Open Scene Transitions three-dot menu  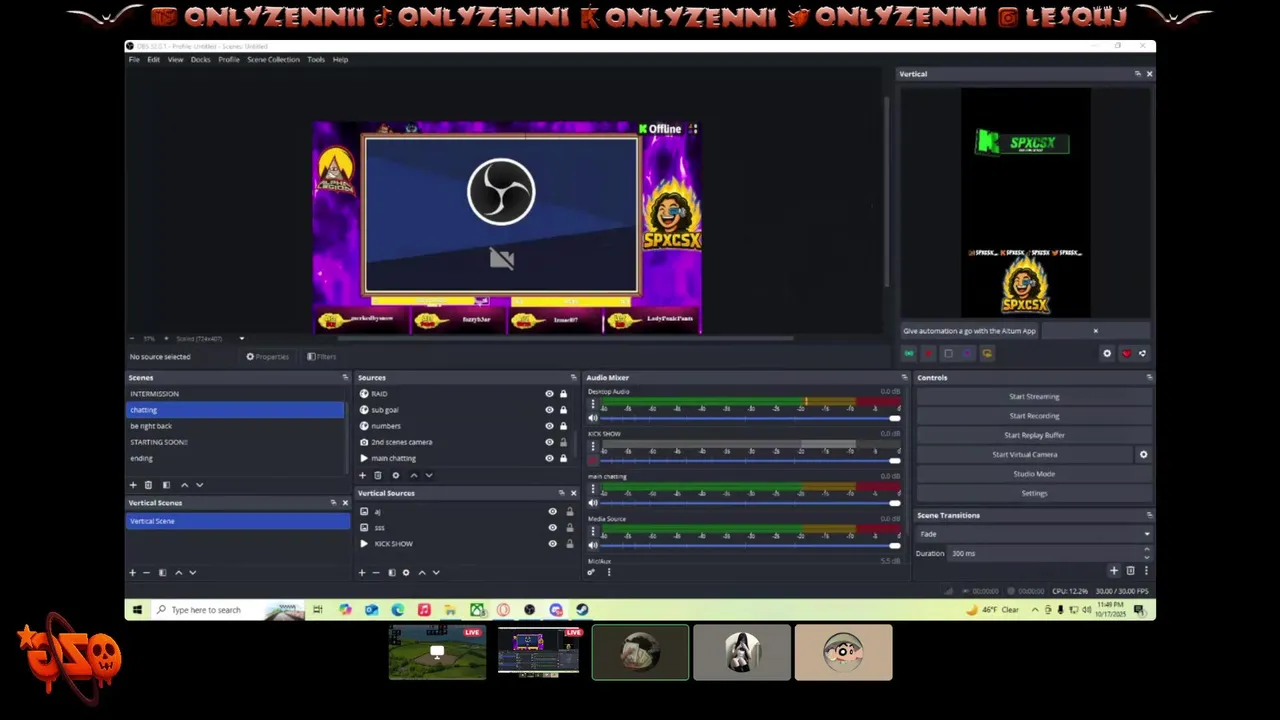1146,571
